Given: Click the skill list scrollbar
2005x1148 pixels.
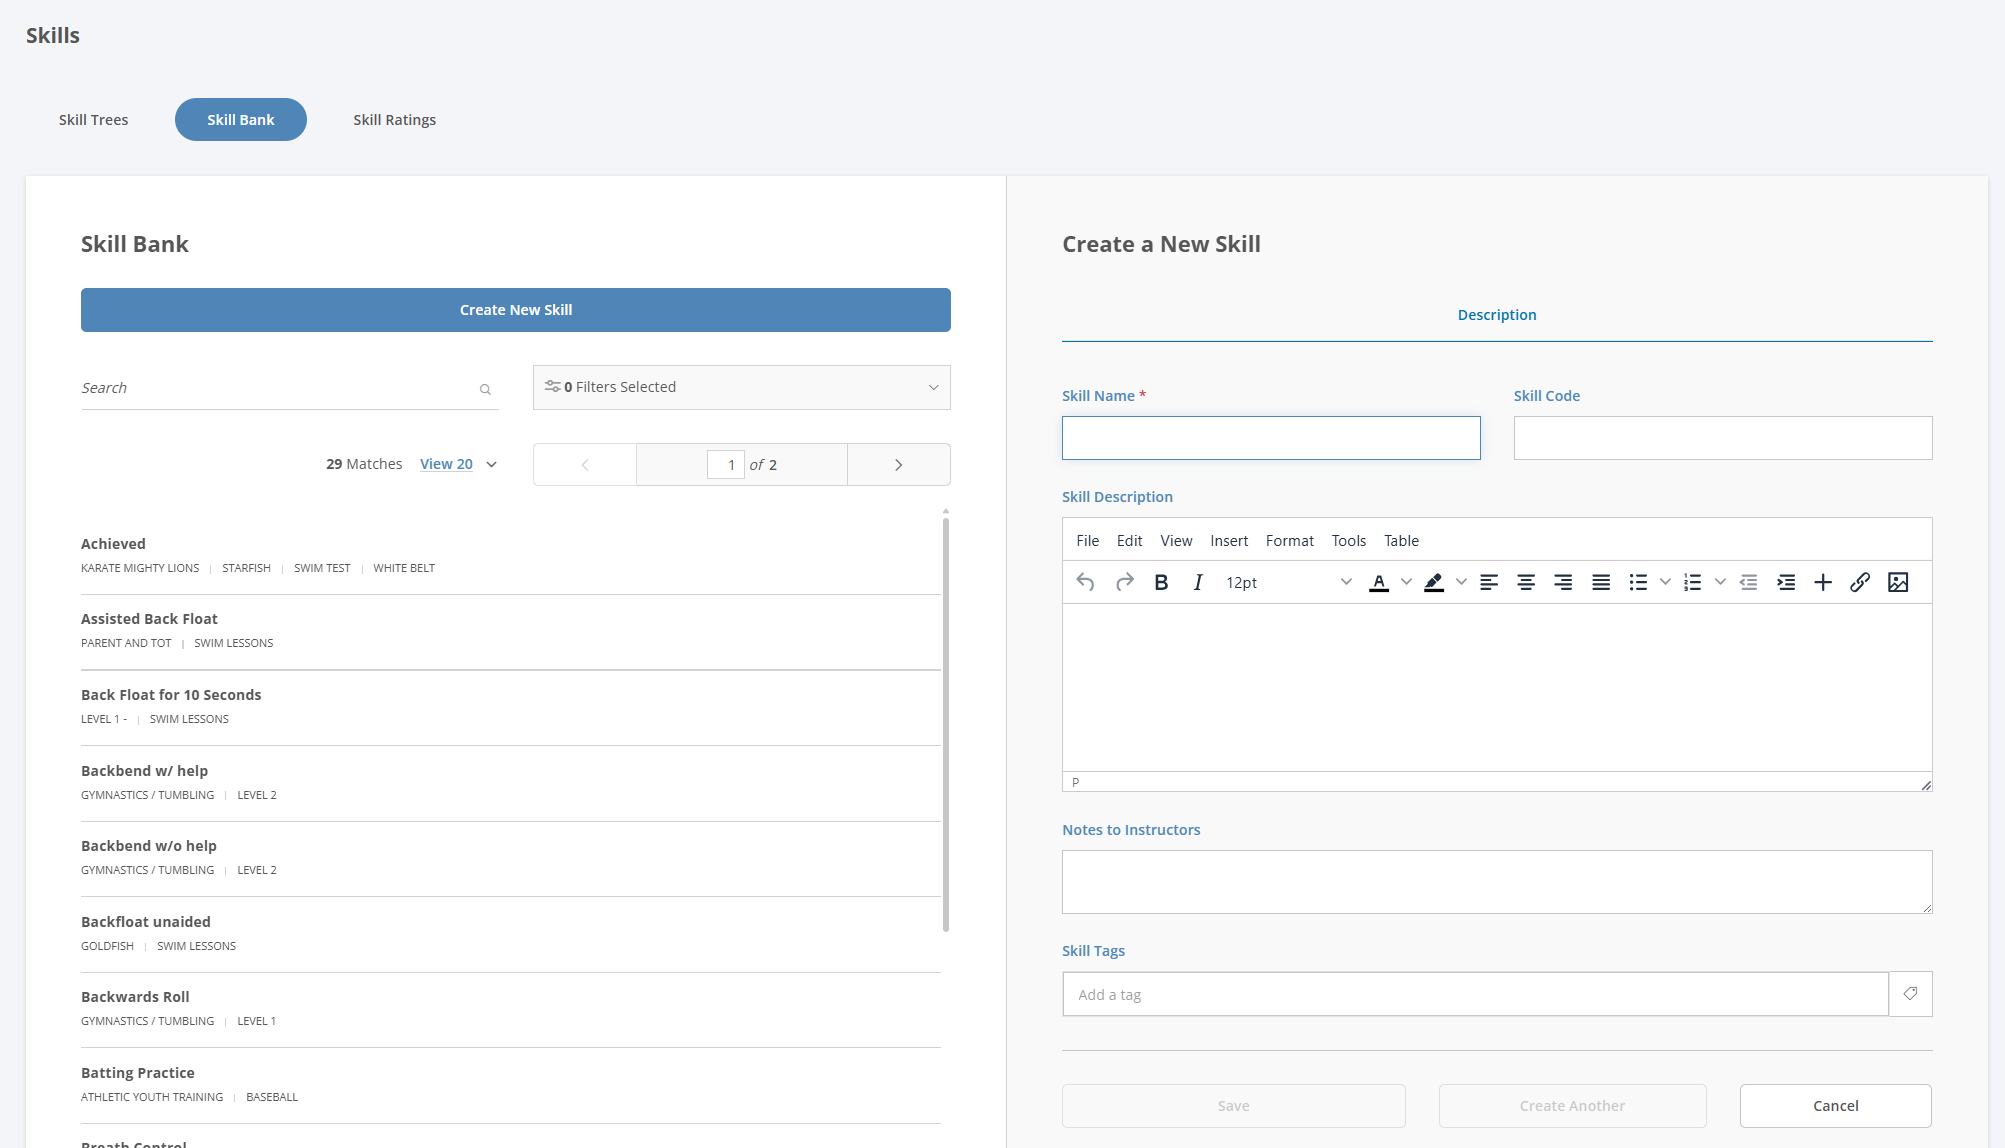Looking at the screenshot, I should 946,724.
